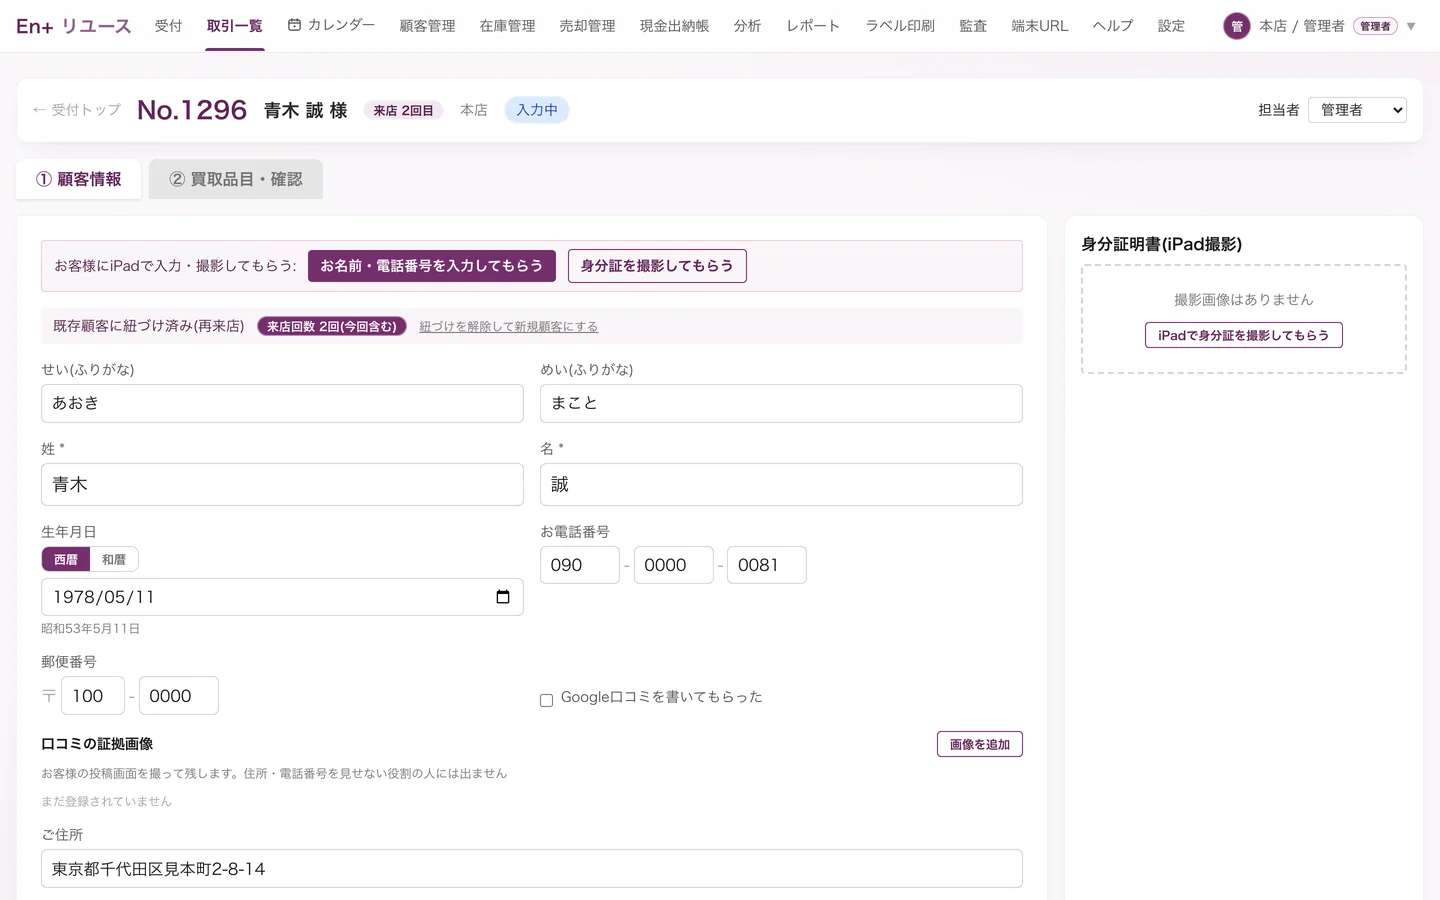Click phone field containing 0081

(767, 565)
